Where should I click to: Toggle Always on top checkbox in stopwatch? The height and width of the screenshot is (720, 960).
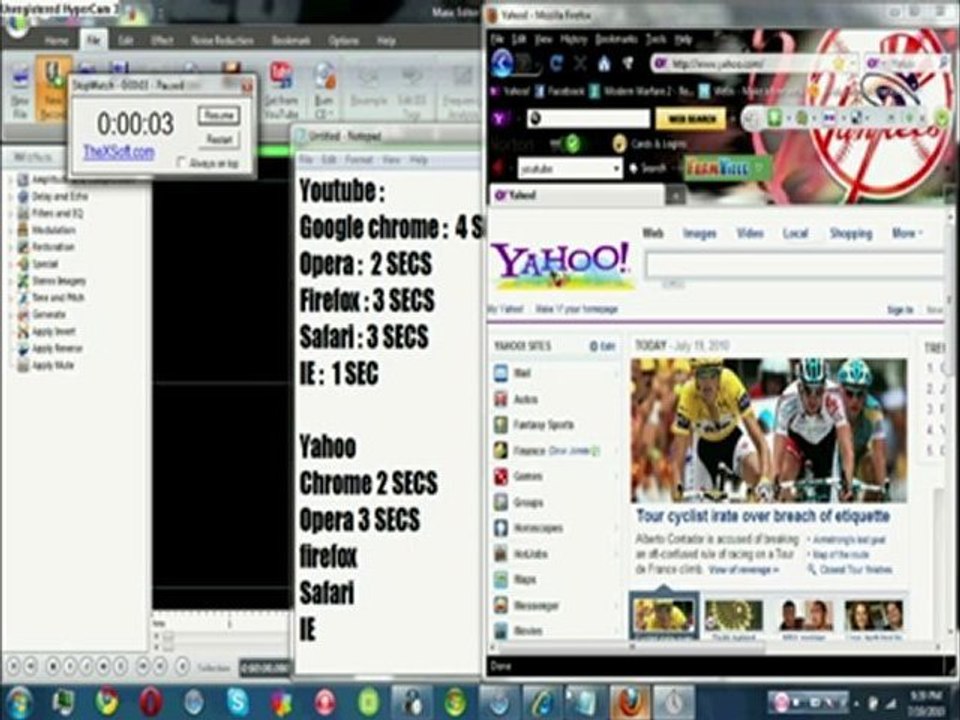click(181, 163)
